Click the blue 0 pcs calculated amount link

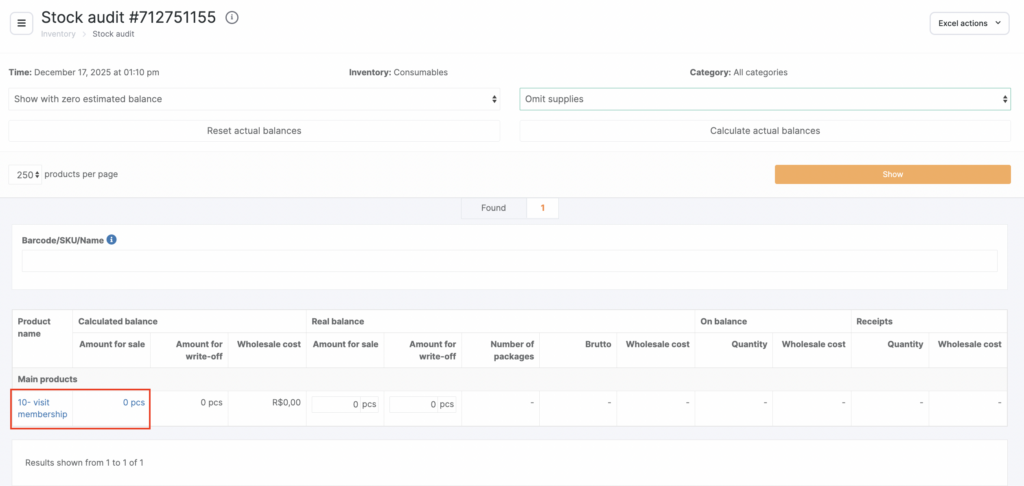click(134, 403)
